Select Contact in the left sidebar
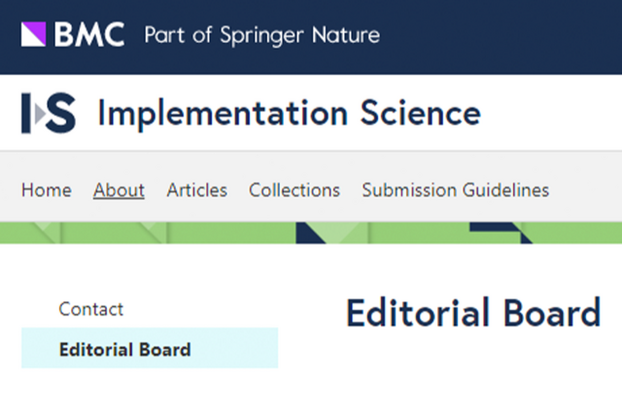The width and height of the screenshot is (622, 415). tap(91, 309)
